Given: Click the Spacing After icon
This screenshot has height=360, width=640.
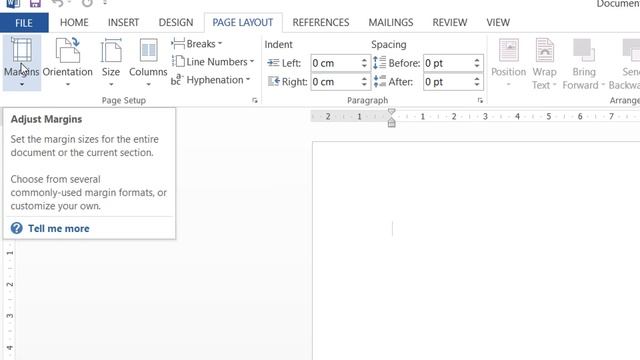Looking at the screenshot, I should [380, 81].
